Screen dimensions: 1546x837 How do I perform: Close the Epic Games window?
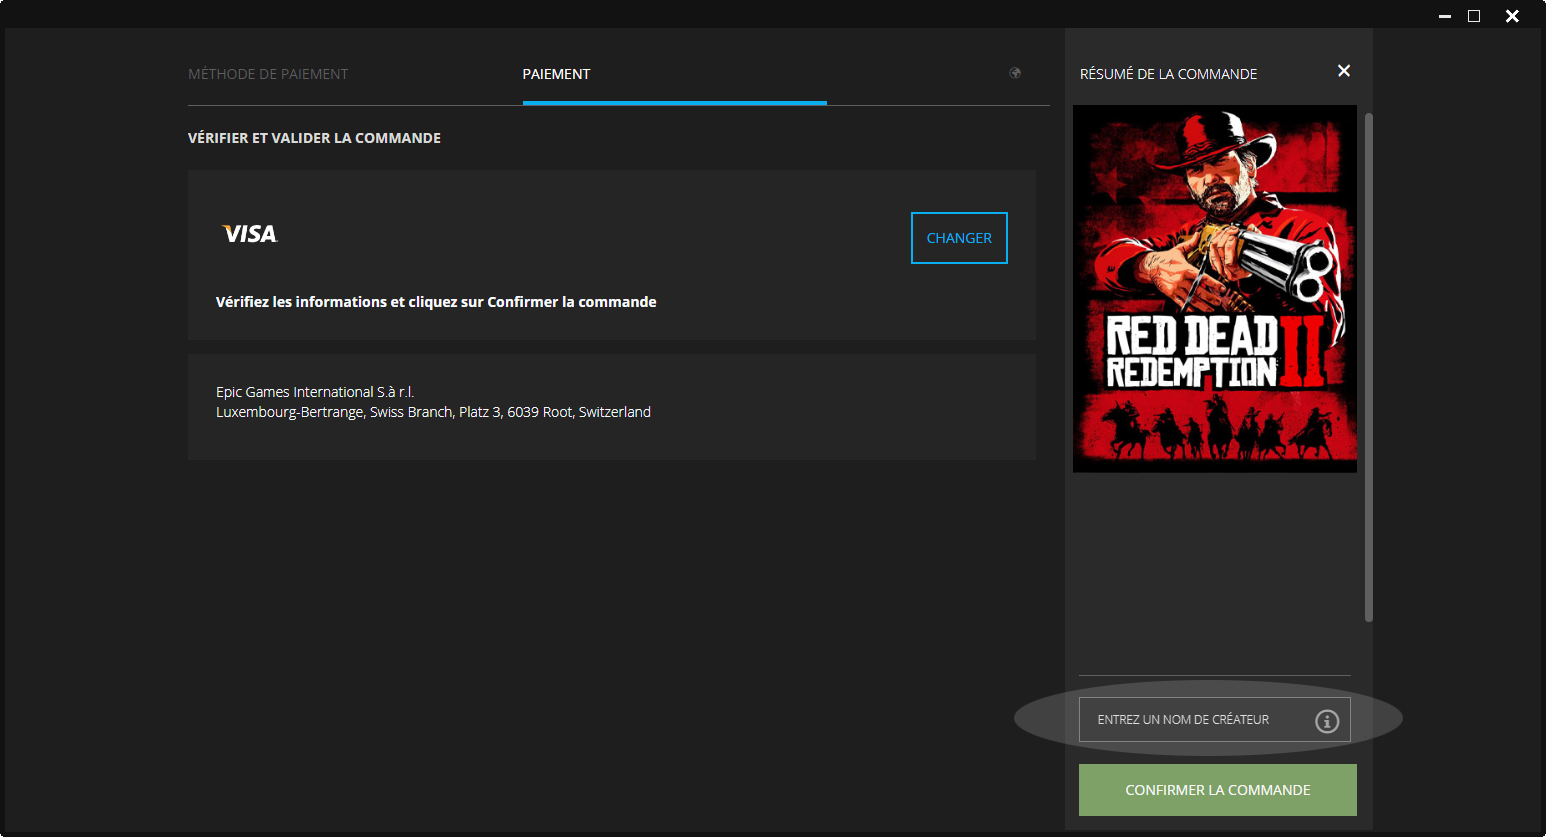click(1511, 16)
